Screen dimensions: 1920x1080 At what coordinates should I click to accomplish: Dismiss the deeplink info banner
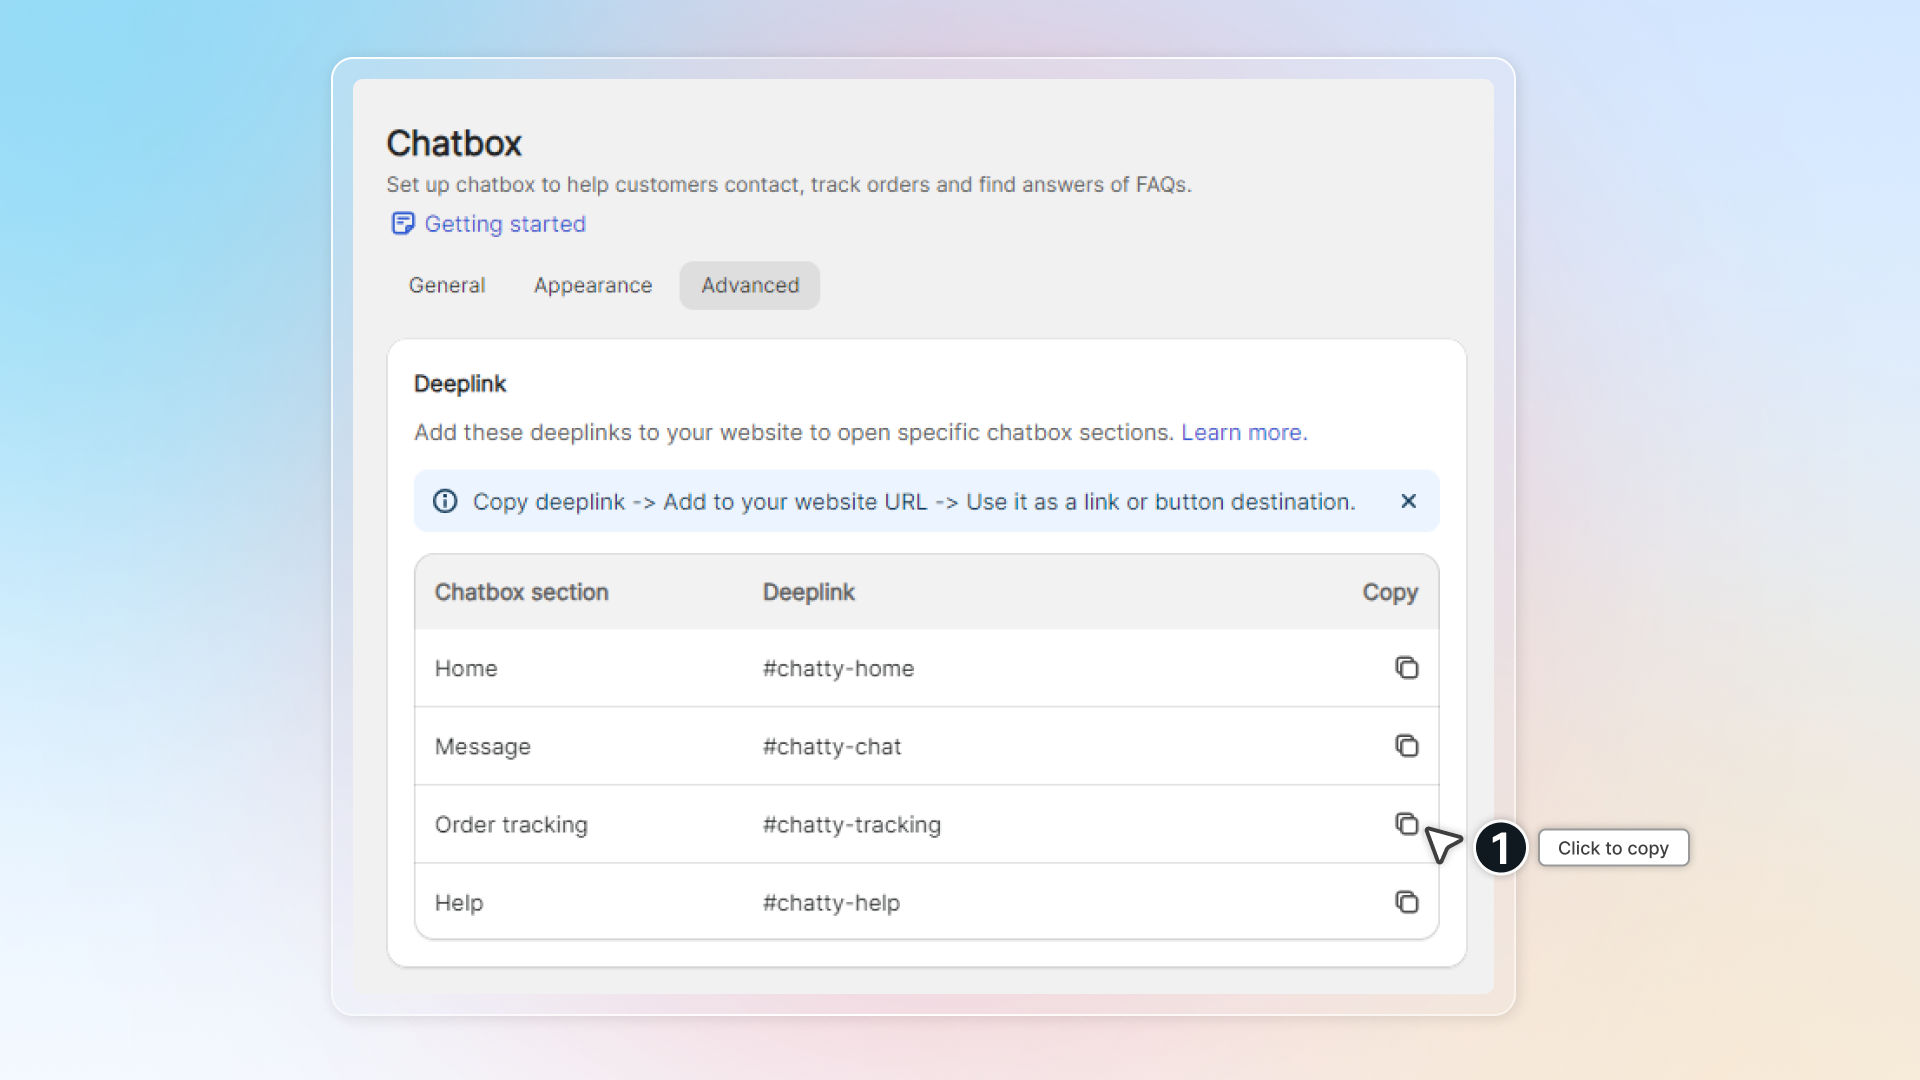point(1408,501)
